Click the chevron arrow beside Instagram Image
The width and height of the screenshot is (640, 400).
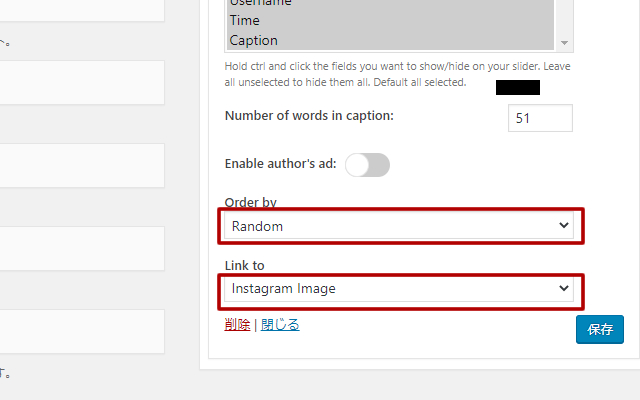(564, 289)
